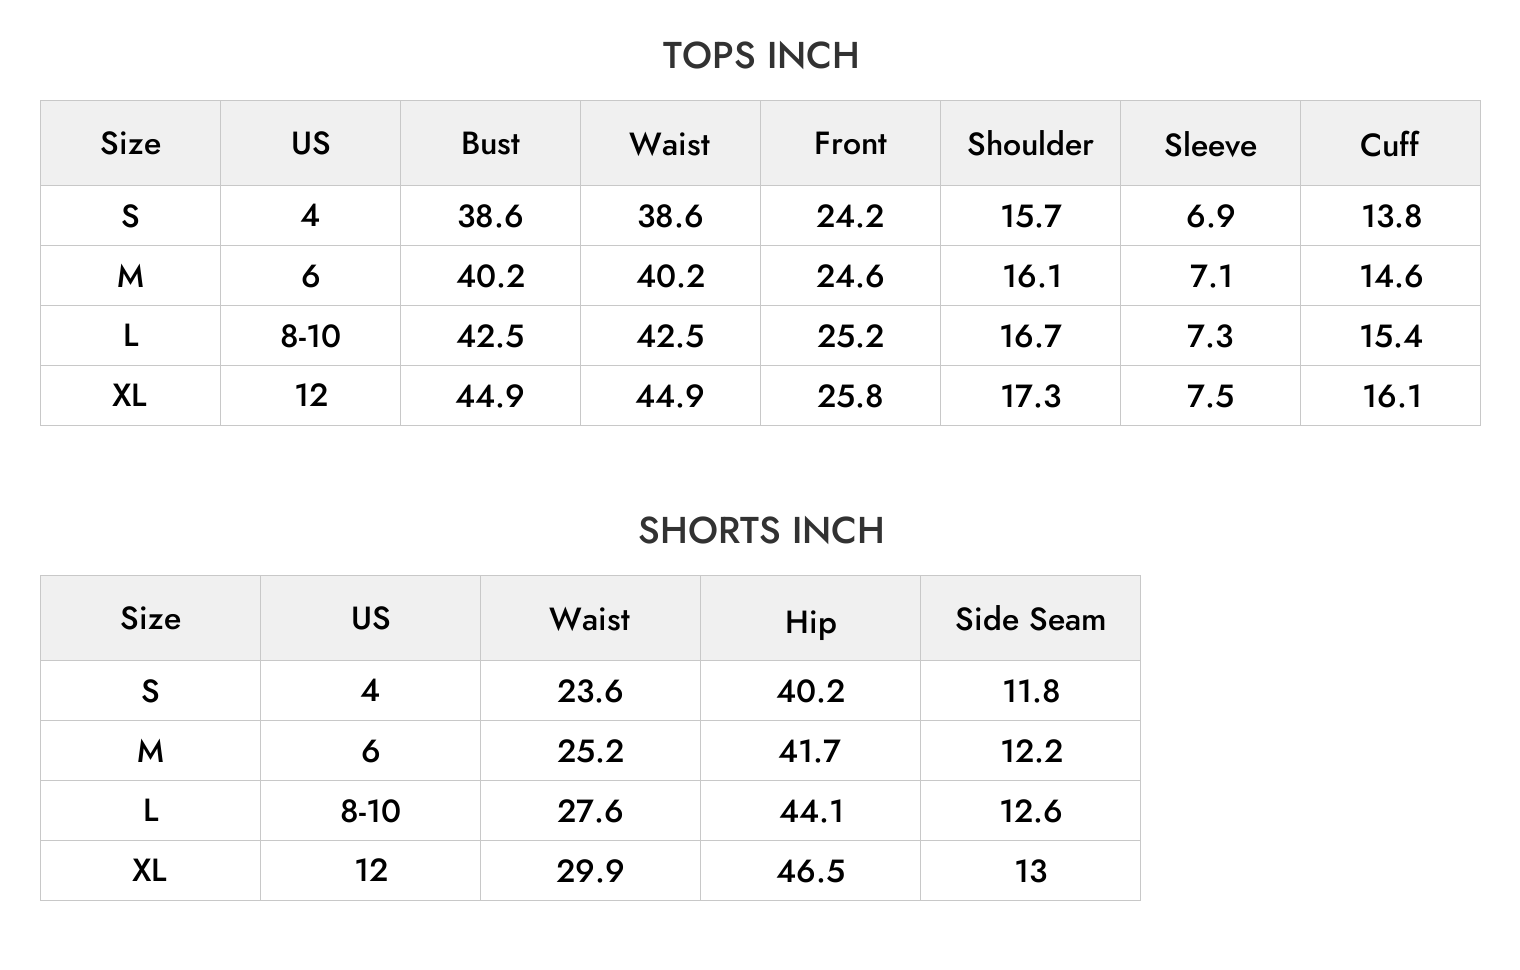Click the 41.7 hip value for size M
This screenshot has height=970, width=1520.
(x=810, y=751)
